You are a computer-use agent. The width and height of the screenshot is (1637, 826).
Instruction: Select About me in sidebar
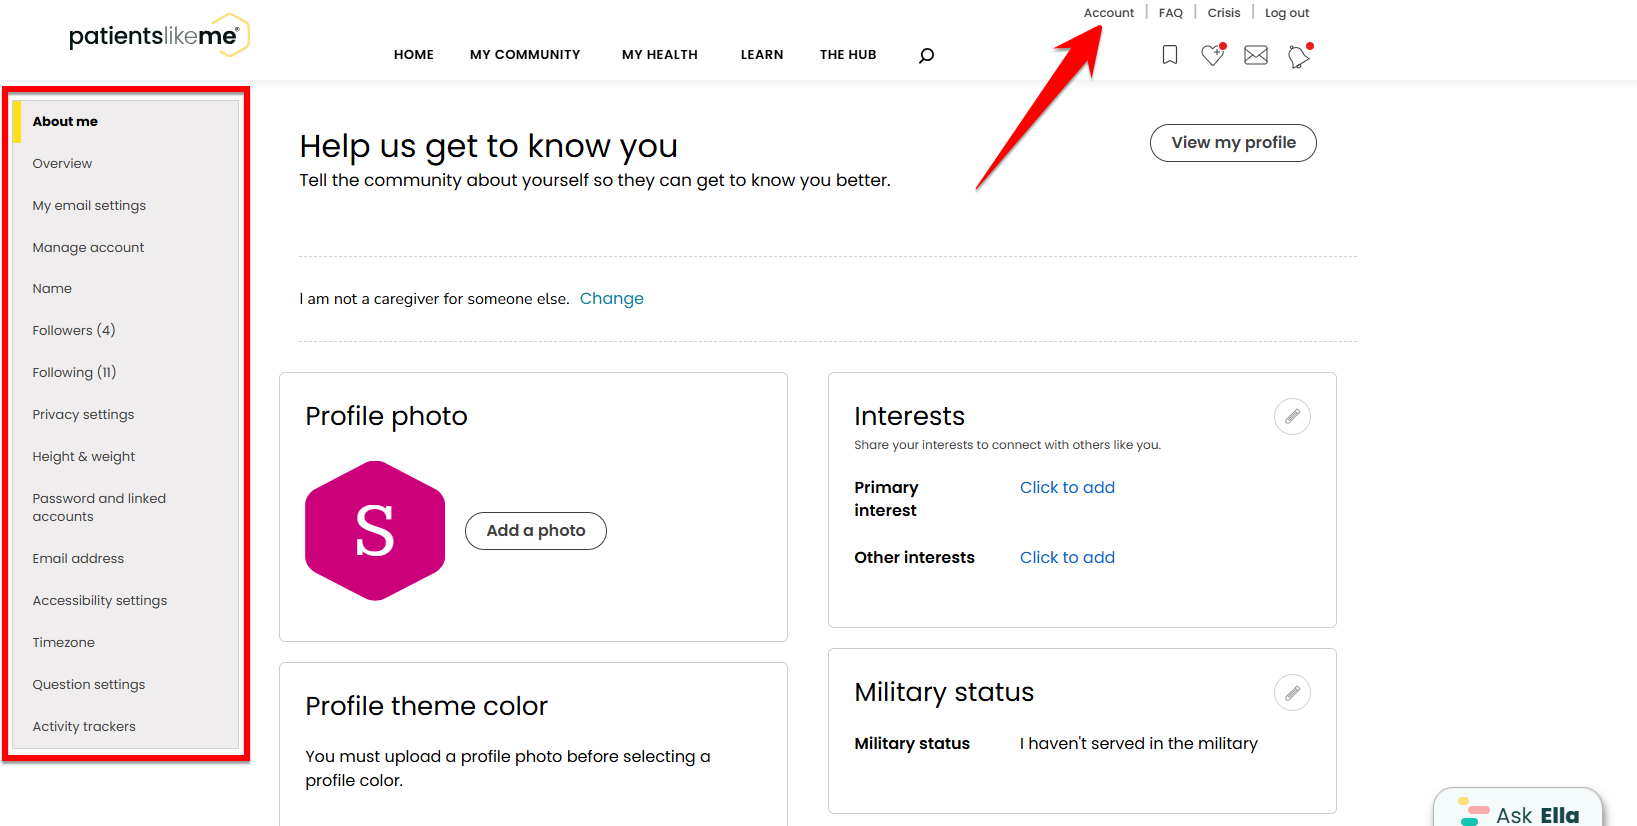point(65,122)
